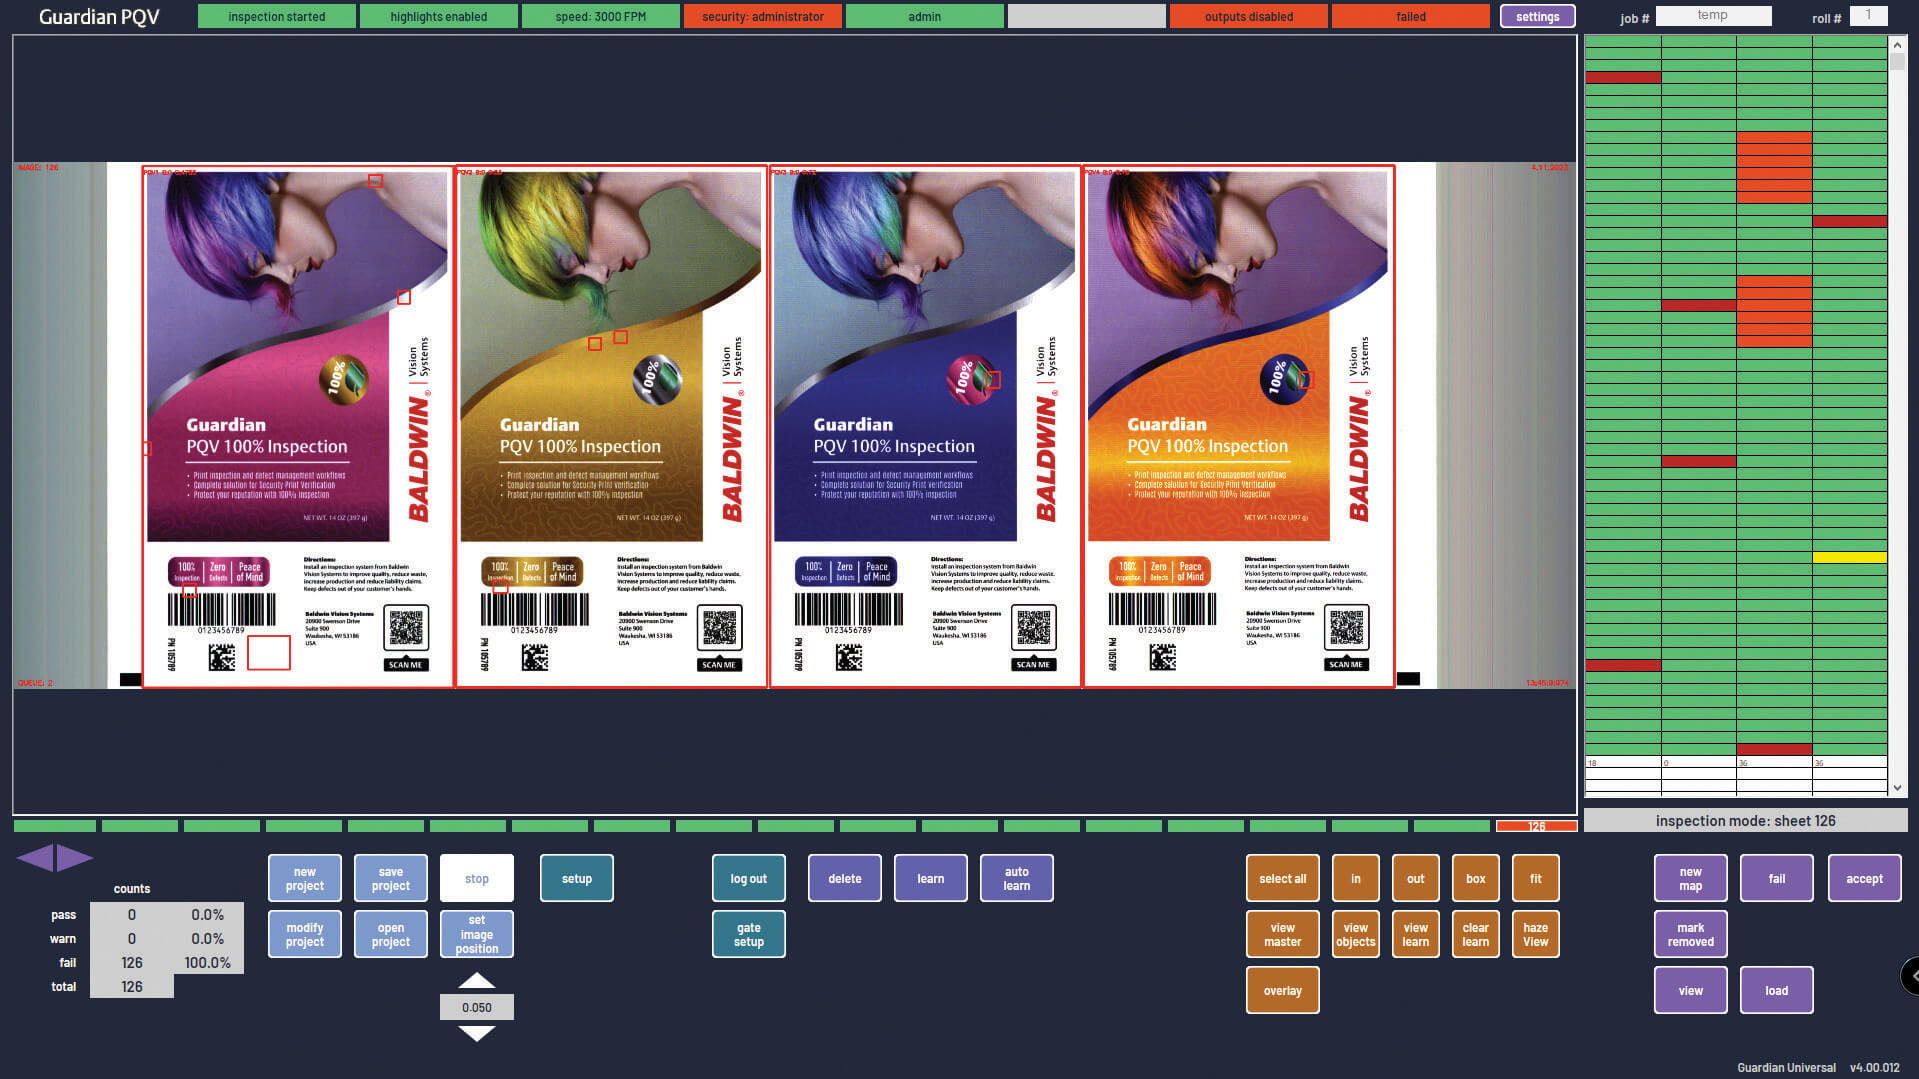This screenshot has height=1079, width=1919.
Task: Click the white up arrow above 0.050
Action: (x=477, y=980)
